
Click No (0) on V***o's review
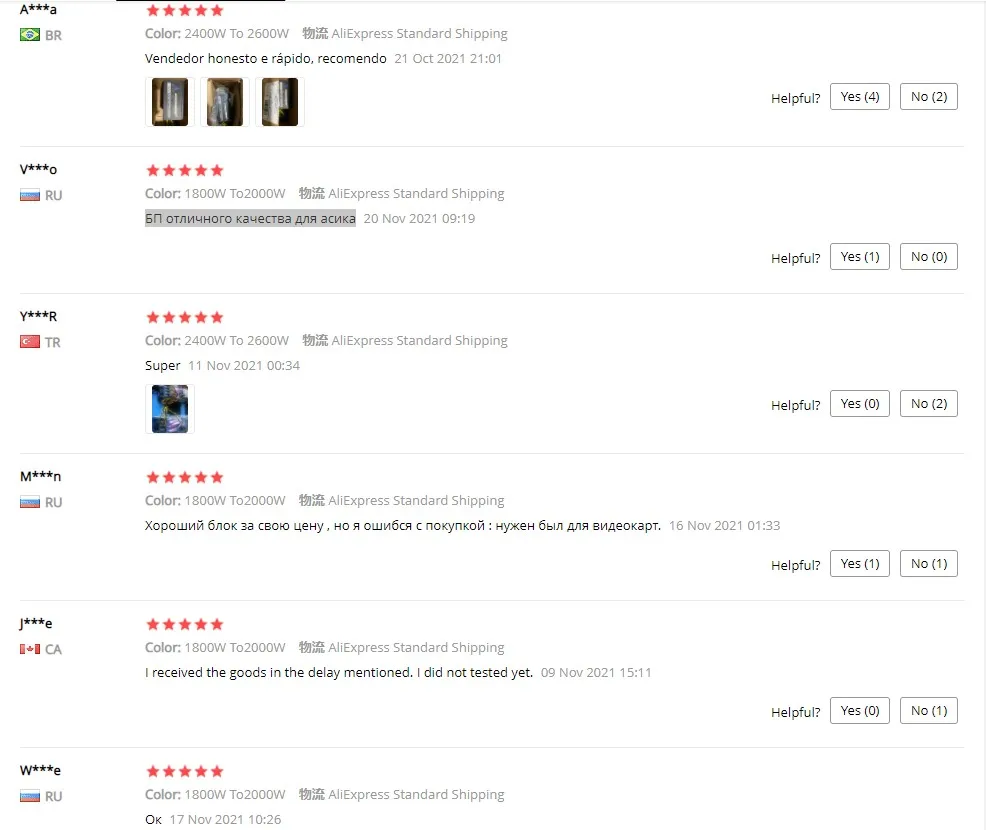(929, 257)
